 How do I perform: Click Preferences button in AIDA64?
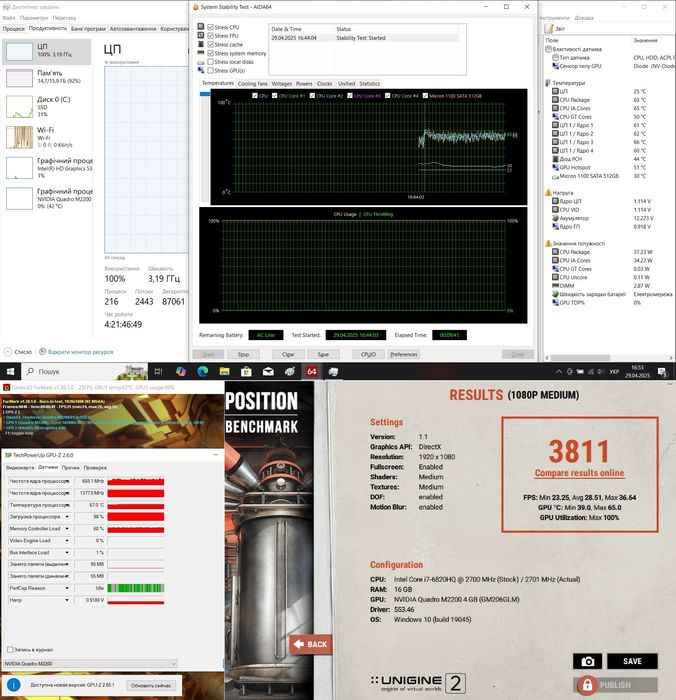(404, 354)
